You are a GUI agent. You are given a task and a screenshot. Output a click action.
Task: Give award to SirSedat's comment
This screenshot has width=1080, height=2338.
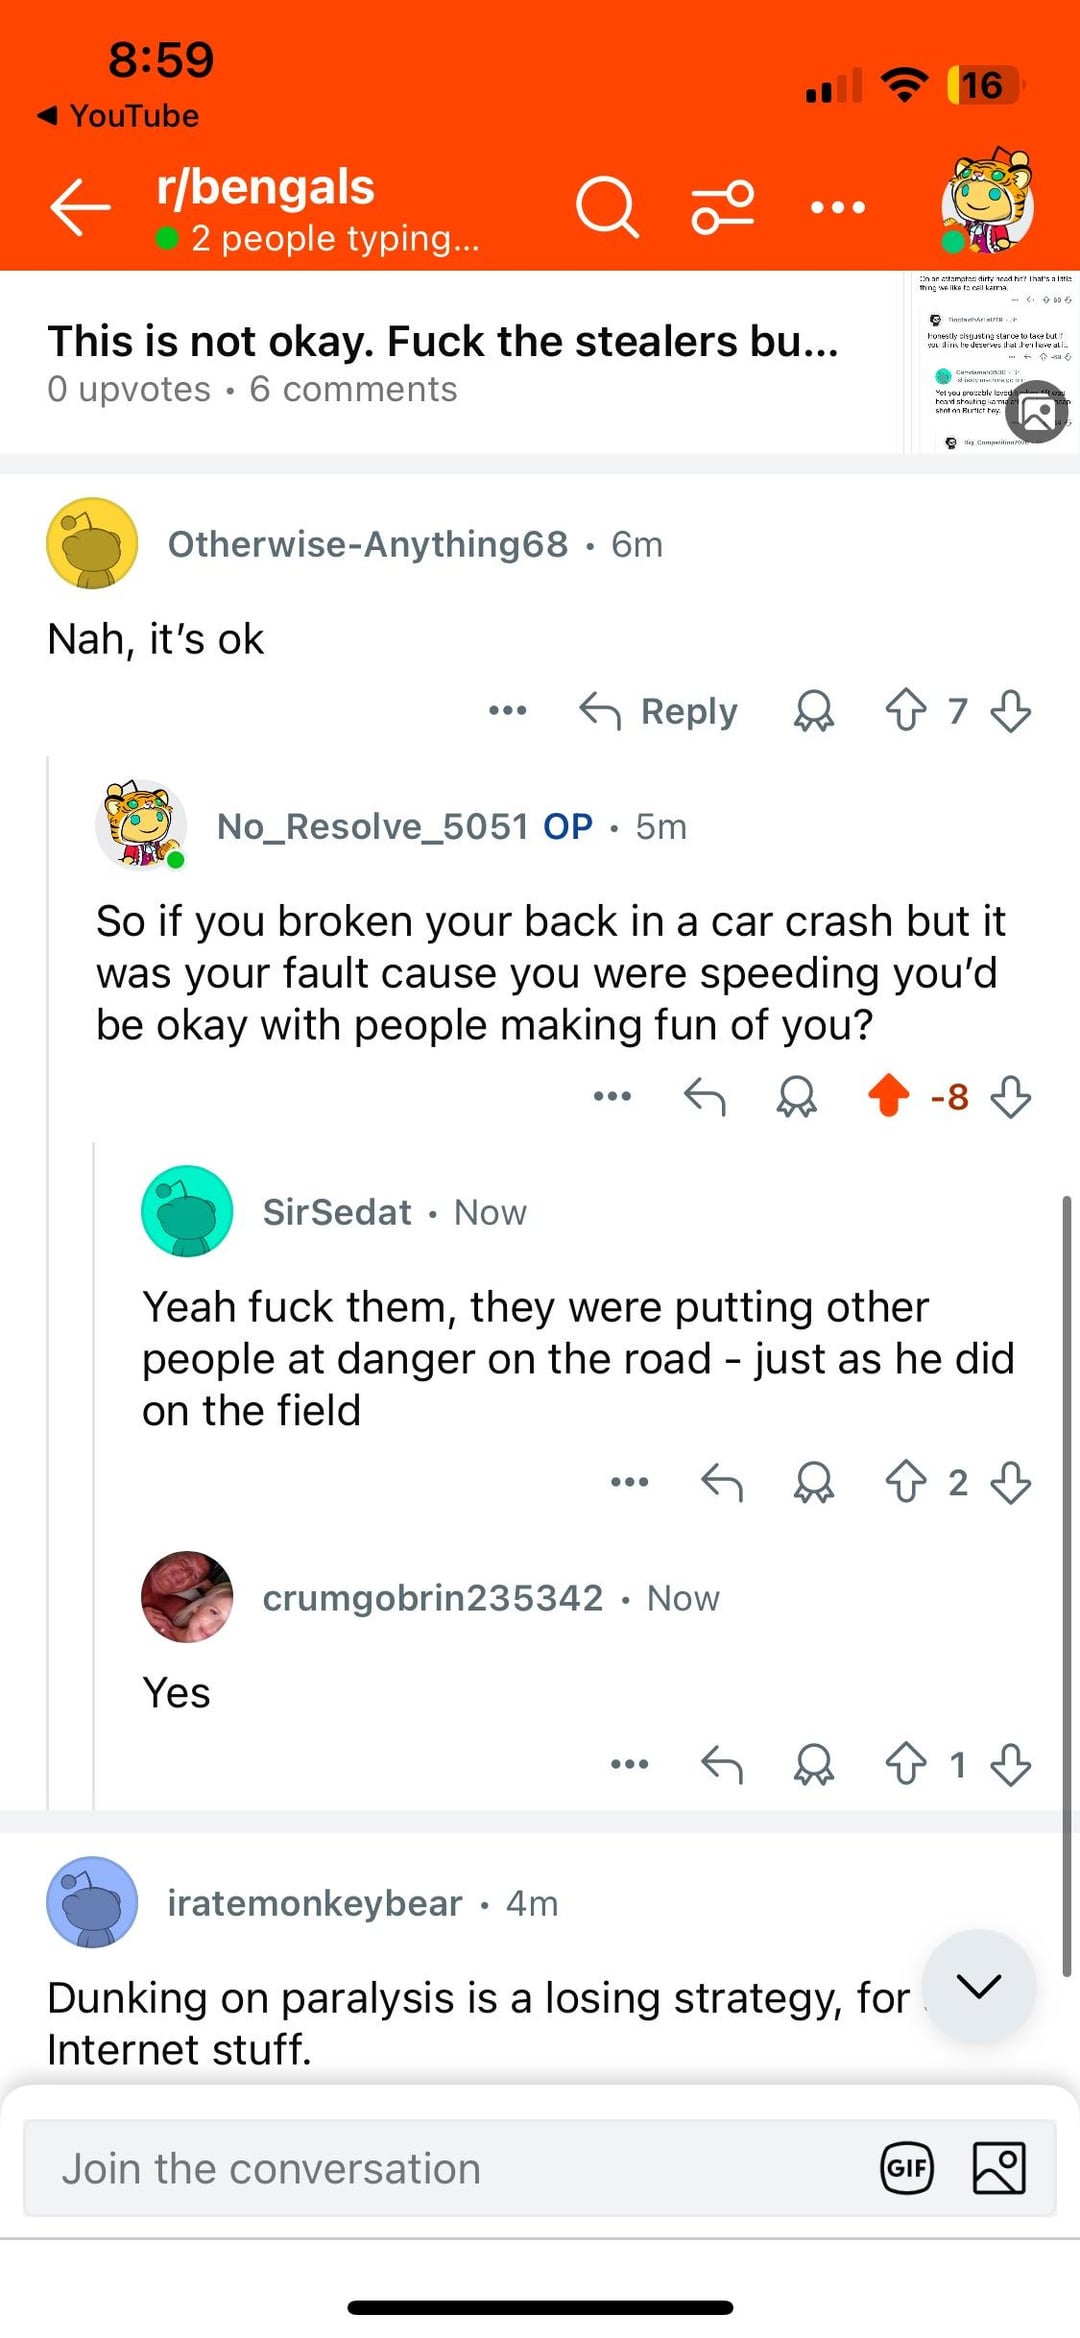point(814,1482)
